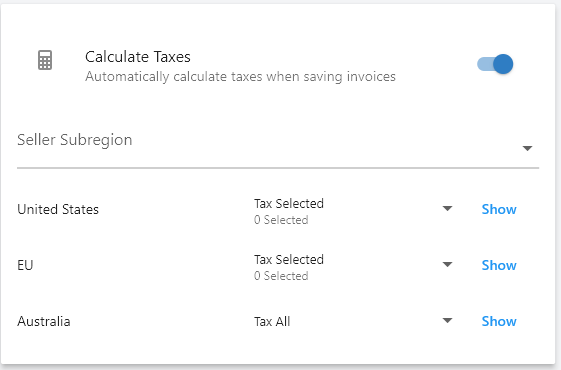Click the caret arrow in EU row

448,264
